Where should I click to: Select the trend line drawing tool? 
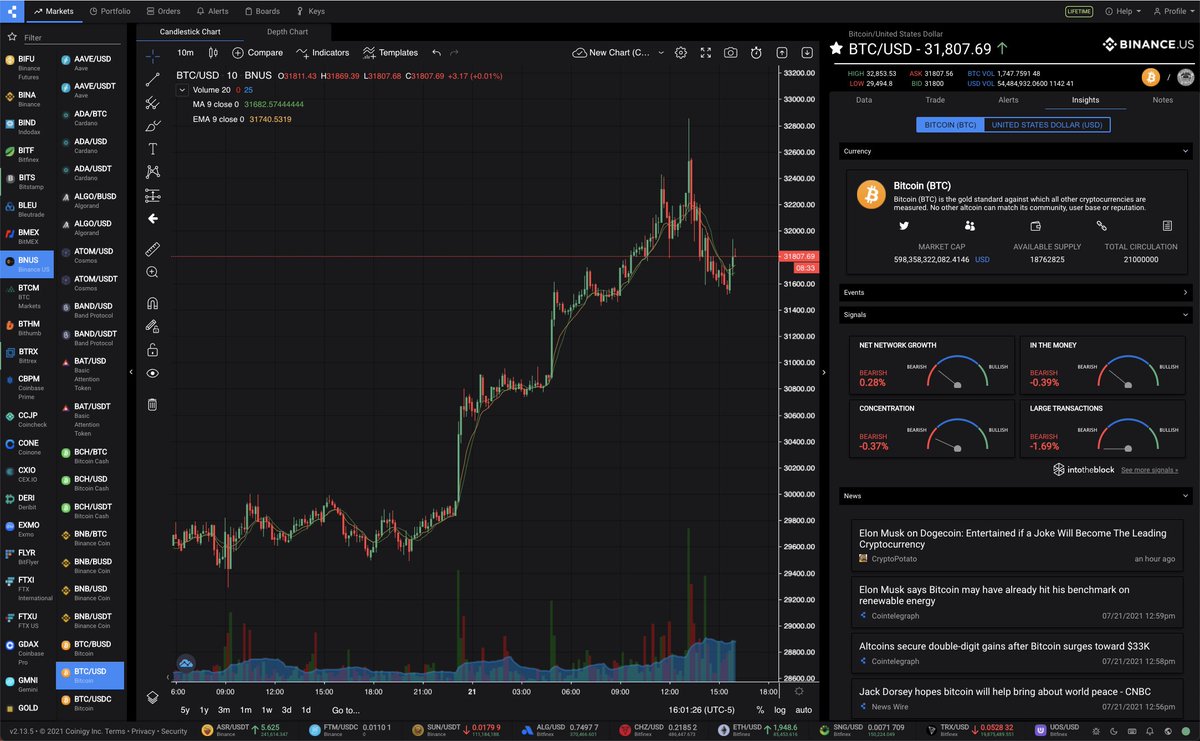[x=152, y=77]
